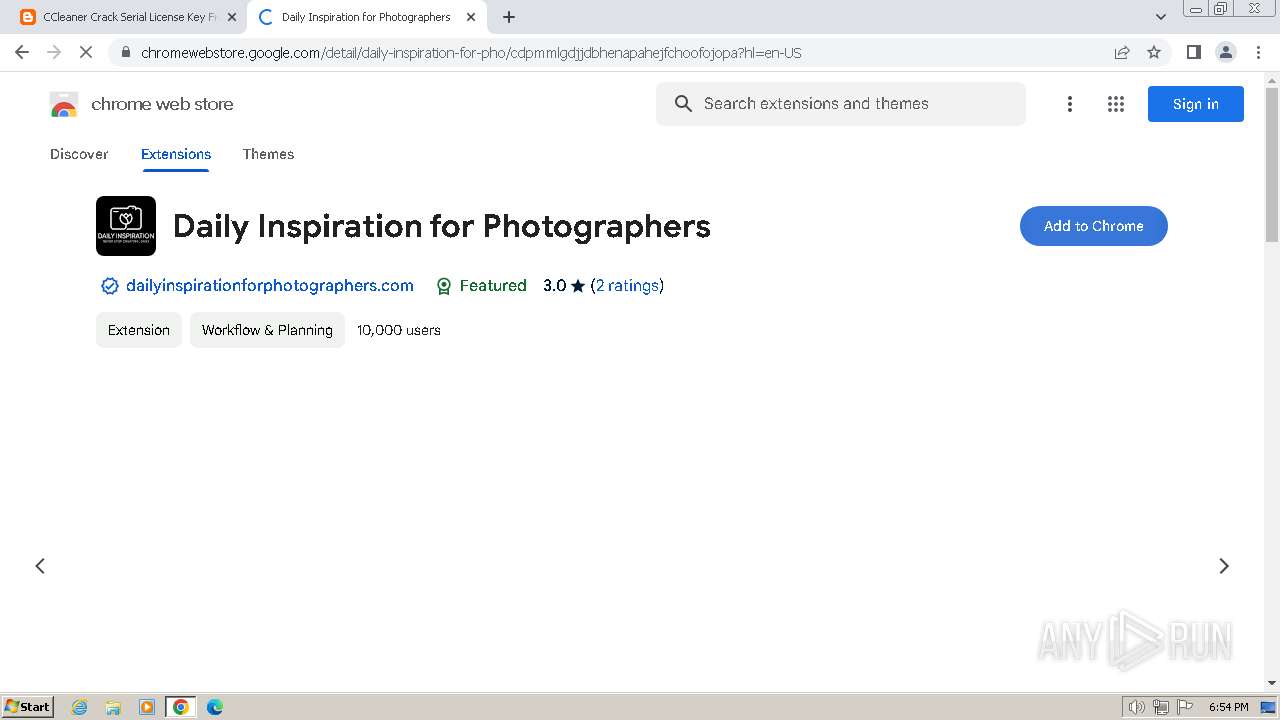Click the 10,000 users text
The height and width of the screenshot is (720, 1280).
(x=399, y=330)
